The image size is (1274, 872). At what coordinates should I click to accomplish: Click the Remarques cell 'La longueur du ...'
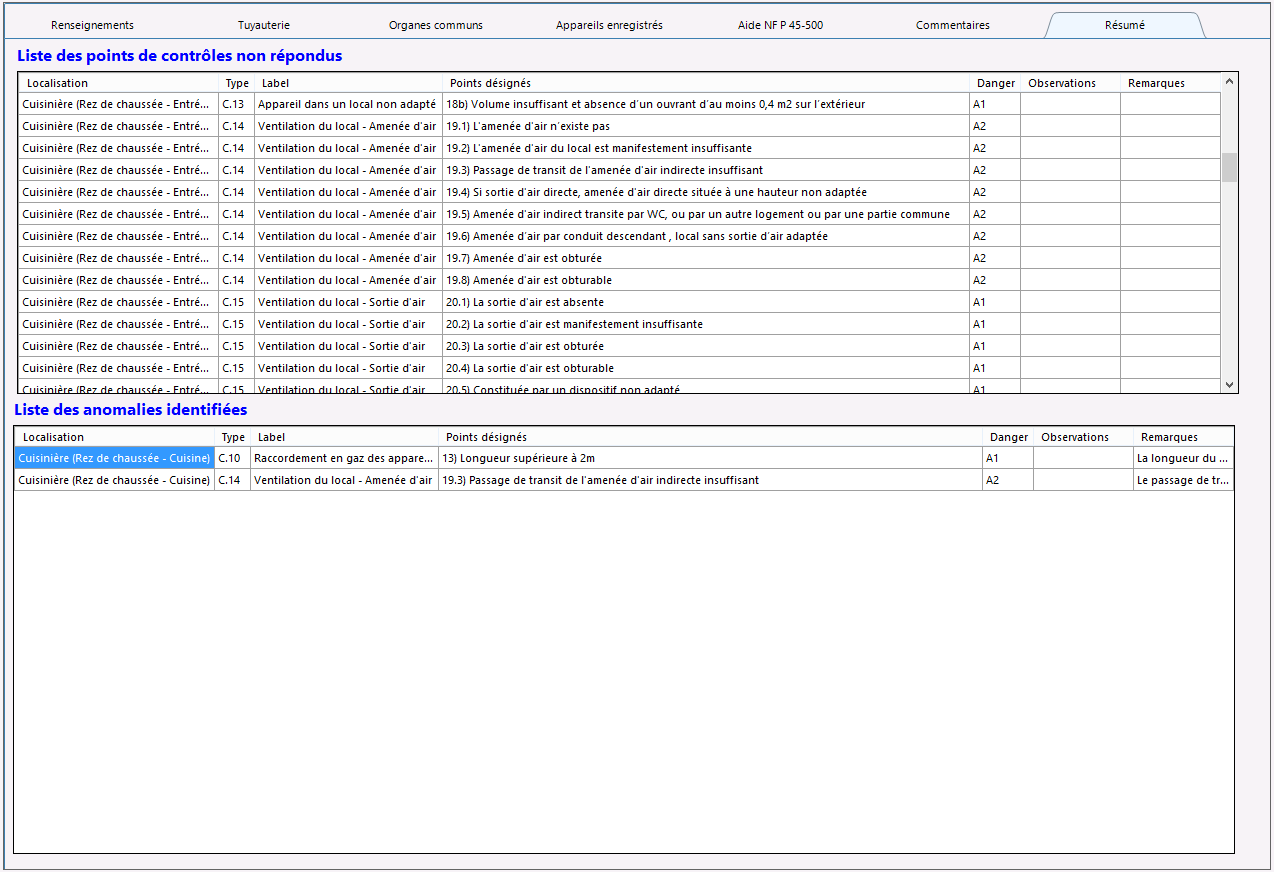pyautogui.click(x=1183, y=458)
